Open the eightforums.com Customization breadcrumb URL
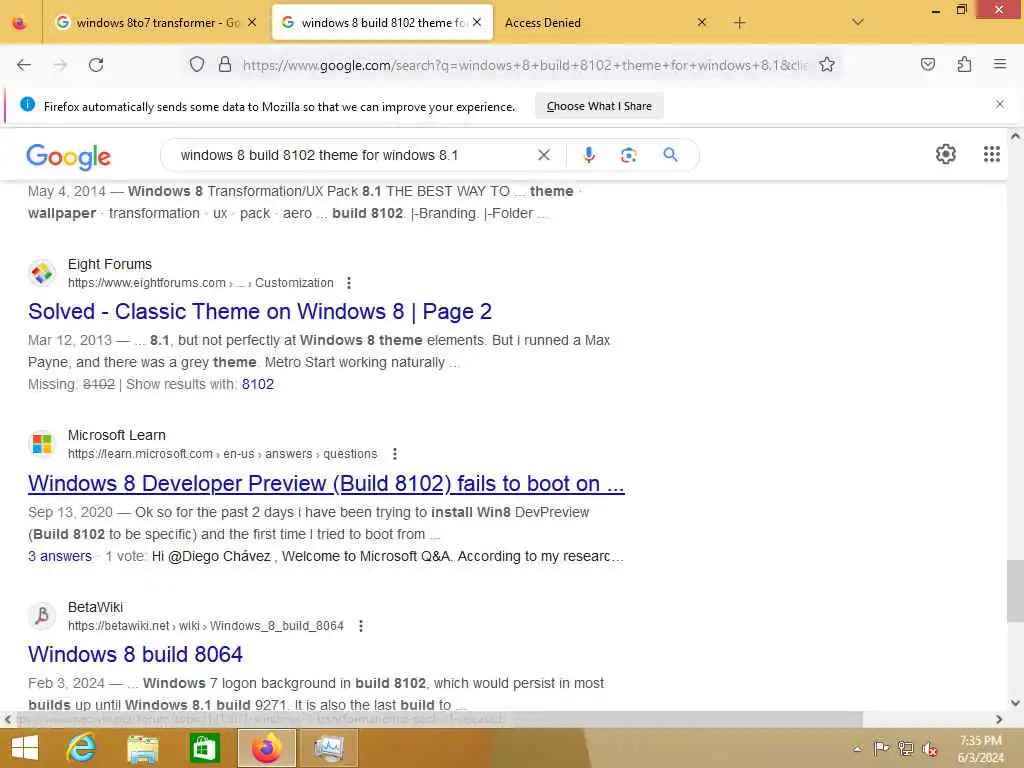 tap(200, 283)
